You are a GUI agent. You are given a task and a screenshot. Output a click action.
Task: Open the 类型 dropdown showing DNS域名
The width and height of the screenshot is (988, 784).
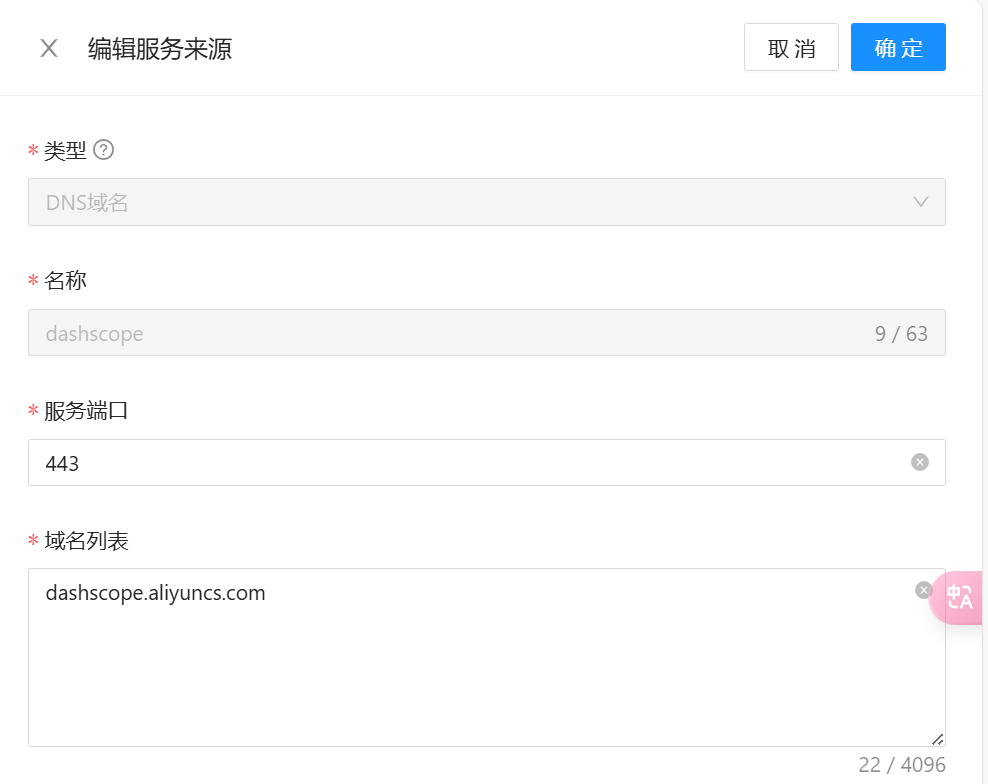470,202
